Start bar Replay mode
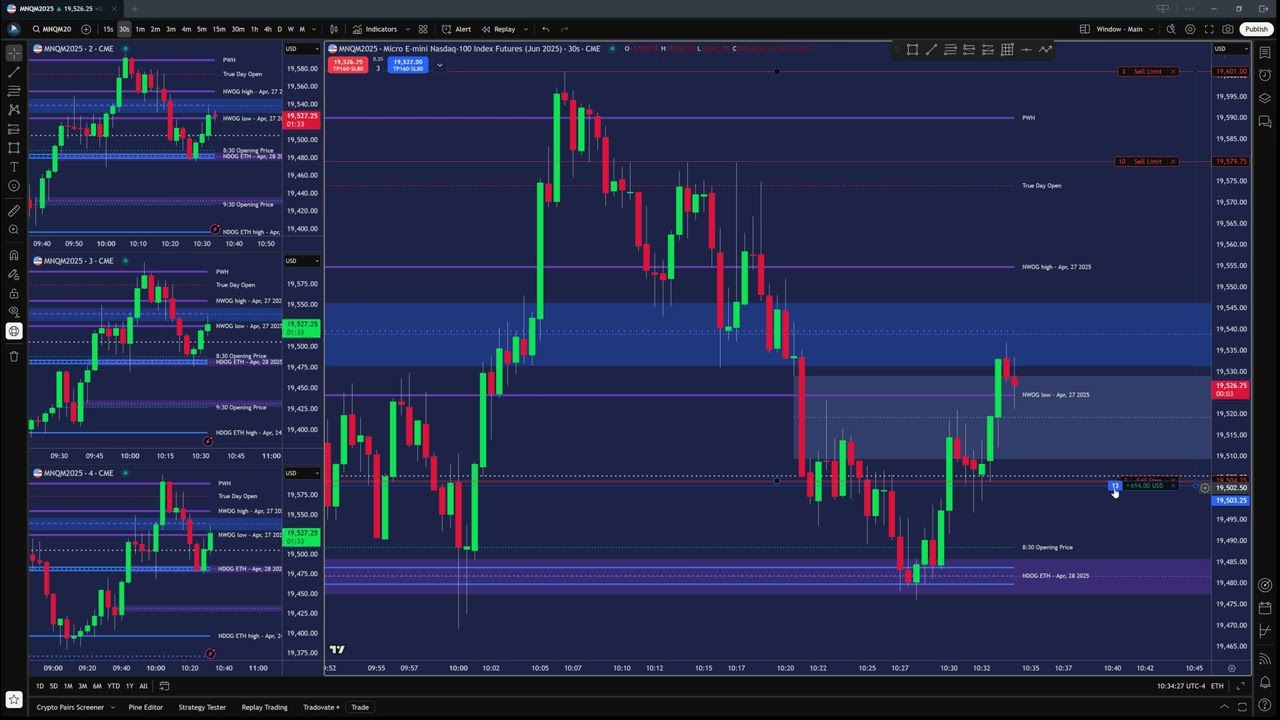The image size is (1280, 720). (498, 29)
